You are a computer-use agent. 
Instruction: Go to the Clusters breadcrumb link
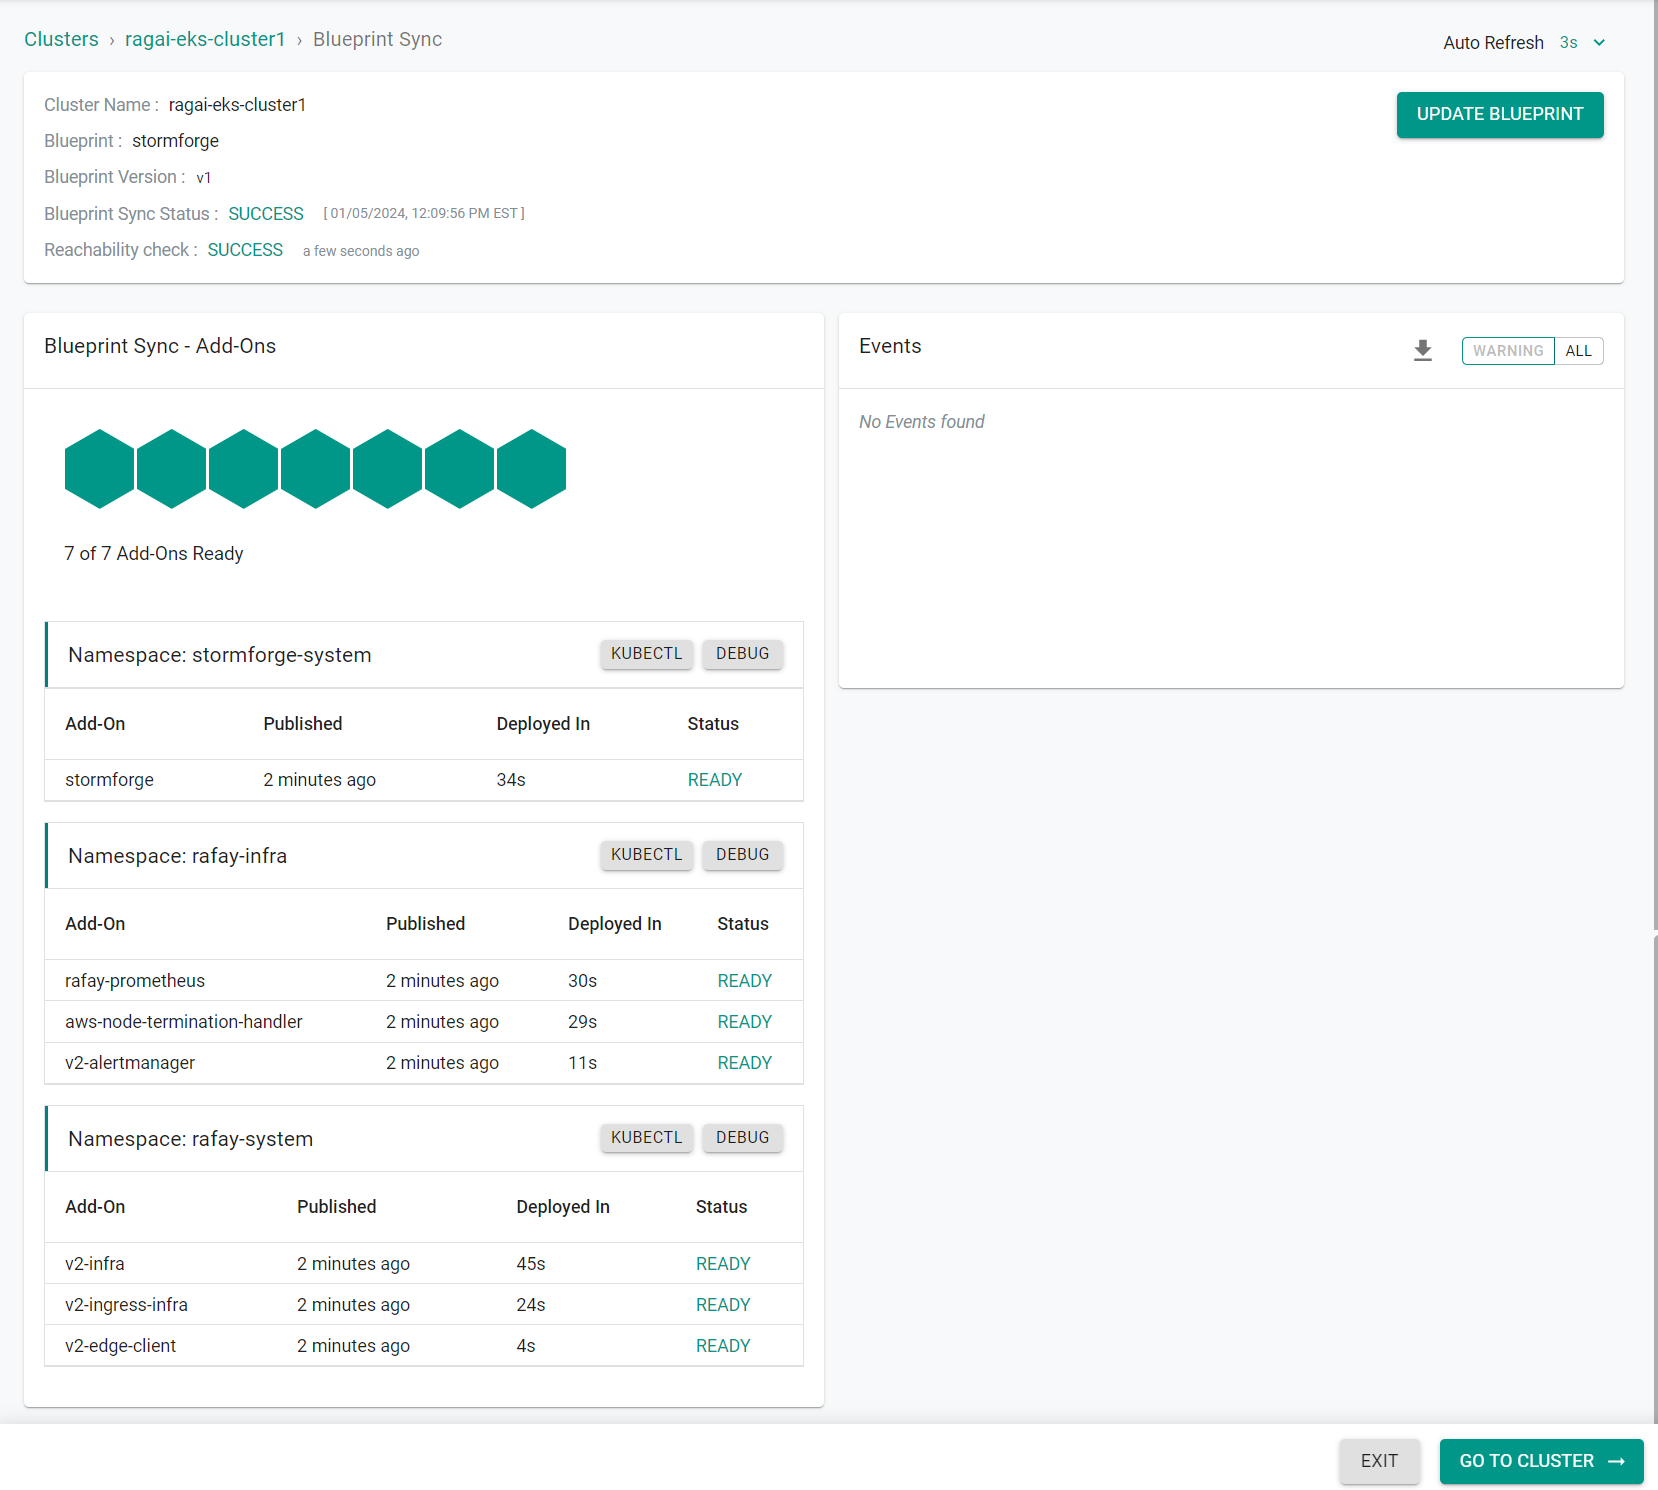pos(61,39)
